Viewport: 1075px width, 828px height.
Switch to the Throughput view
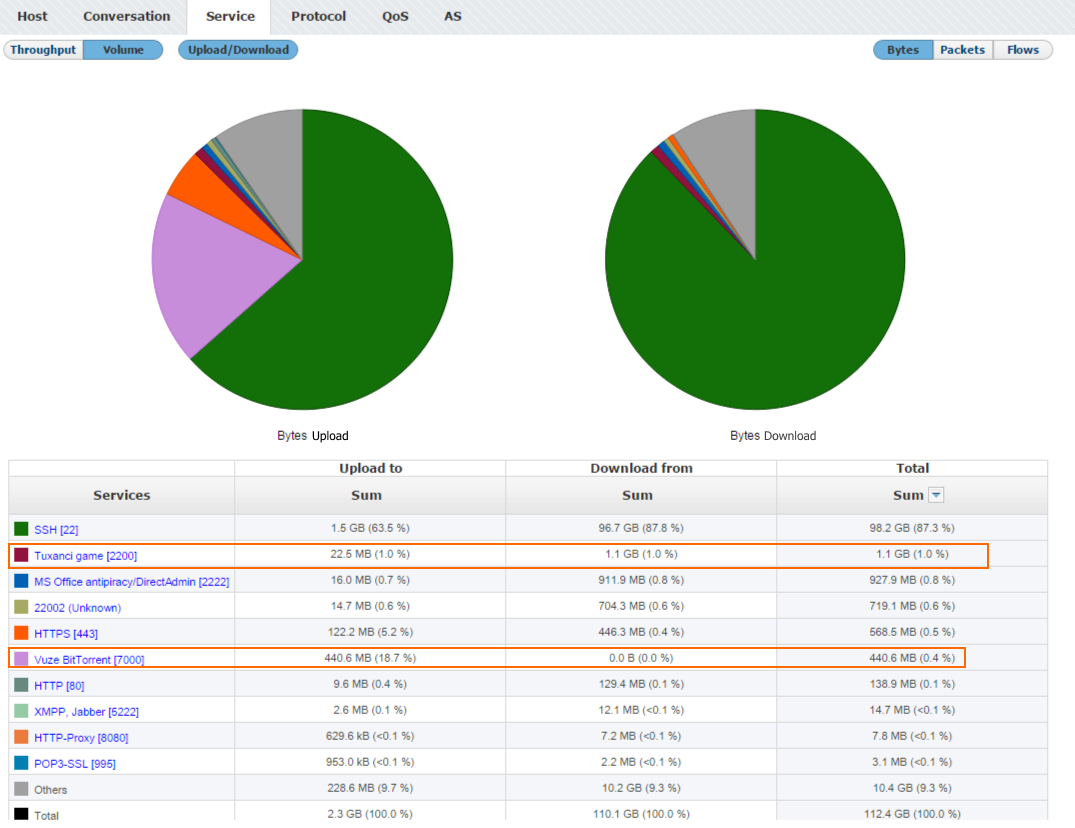tap(42, 49)
